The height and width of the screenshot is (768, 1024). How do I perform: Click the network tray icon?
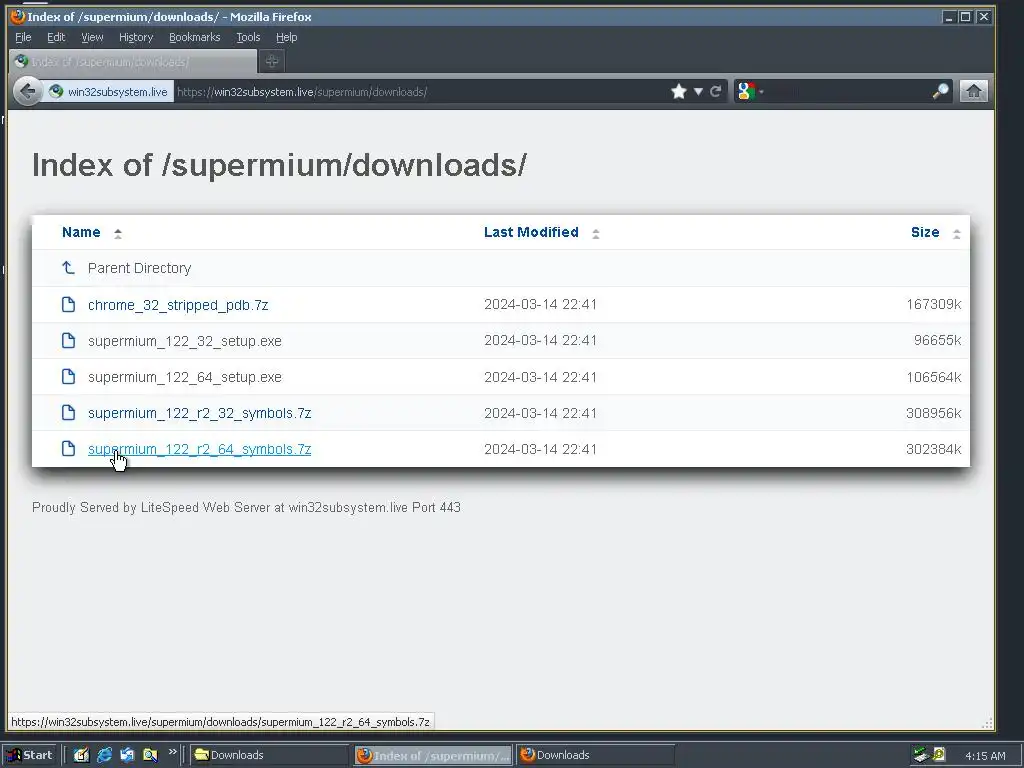(921, 755)
